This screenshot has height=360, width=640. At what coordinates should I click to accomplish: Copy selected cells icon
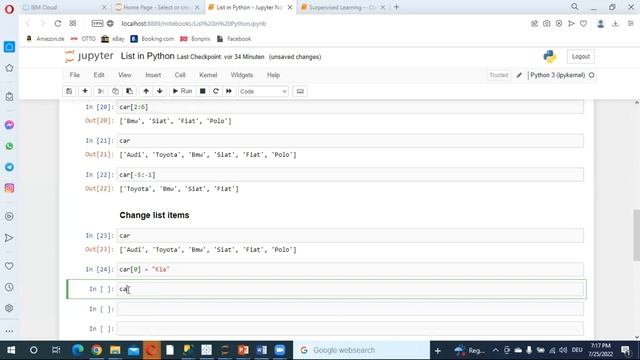pyautogui.click(x=115, y=91)
